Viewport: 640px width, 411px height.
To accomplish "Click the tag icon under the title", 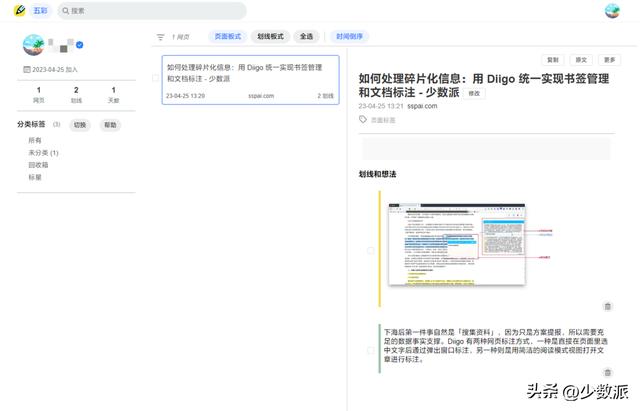I will [363, 119].
